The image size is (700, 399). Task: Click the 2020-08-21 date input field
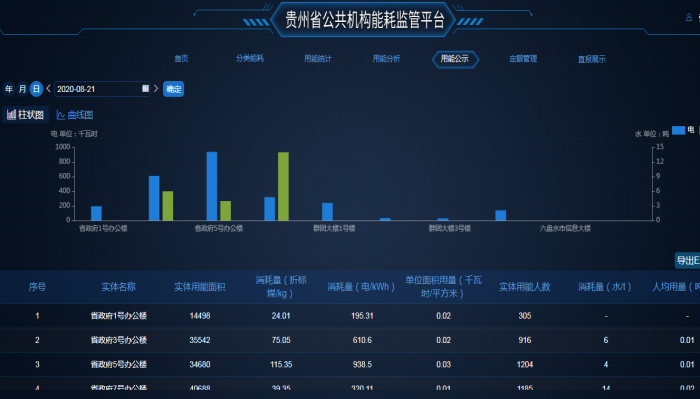click(102, 89)
